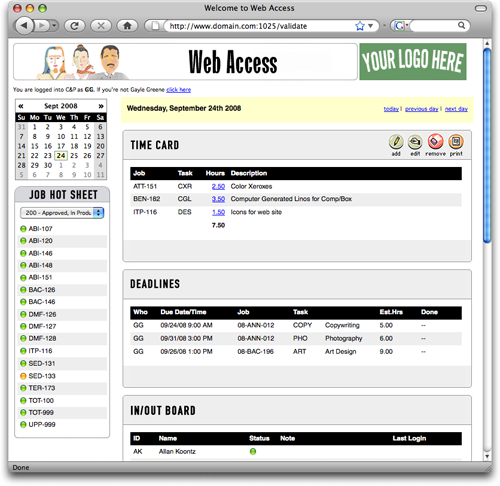This screenshot has width=500, height=486.
Task: Click the vertical scrollbar thumb
Action: coord(487,146)
